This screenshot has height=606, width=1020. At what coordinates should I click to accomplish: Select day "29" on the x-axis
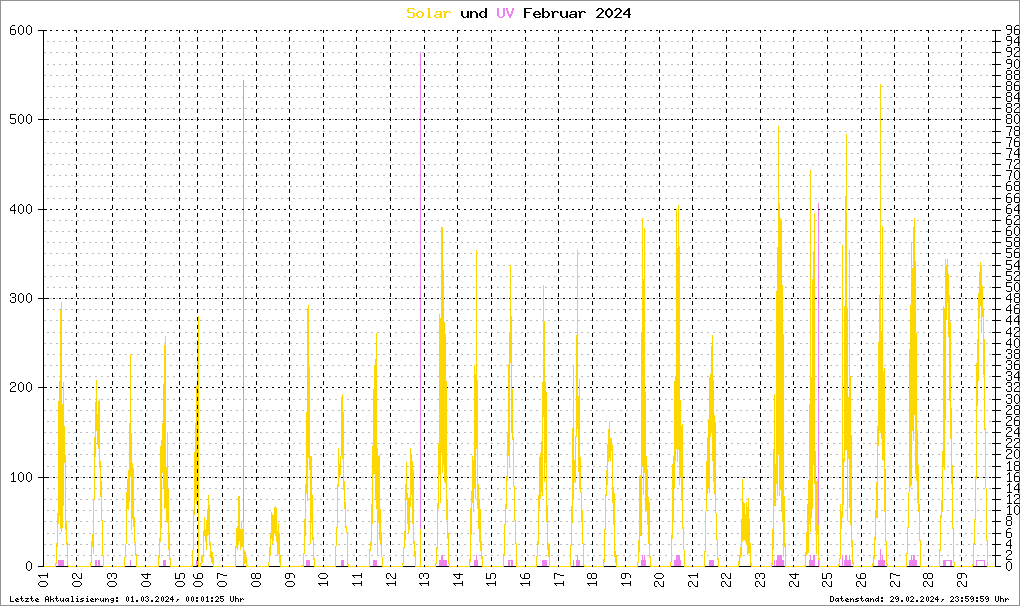pos(961,579)
